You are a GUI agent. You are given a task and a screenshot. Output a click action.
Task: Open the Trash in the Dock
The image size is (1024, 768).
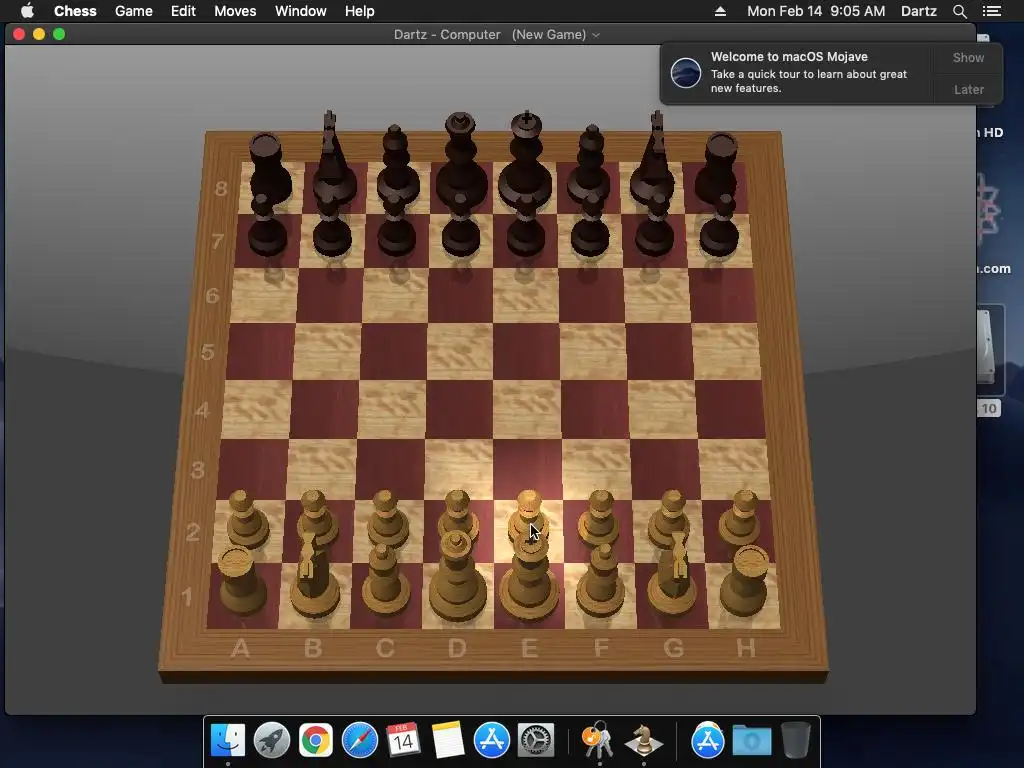795,740
